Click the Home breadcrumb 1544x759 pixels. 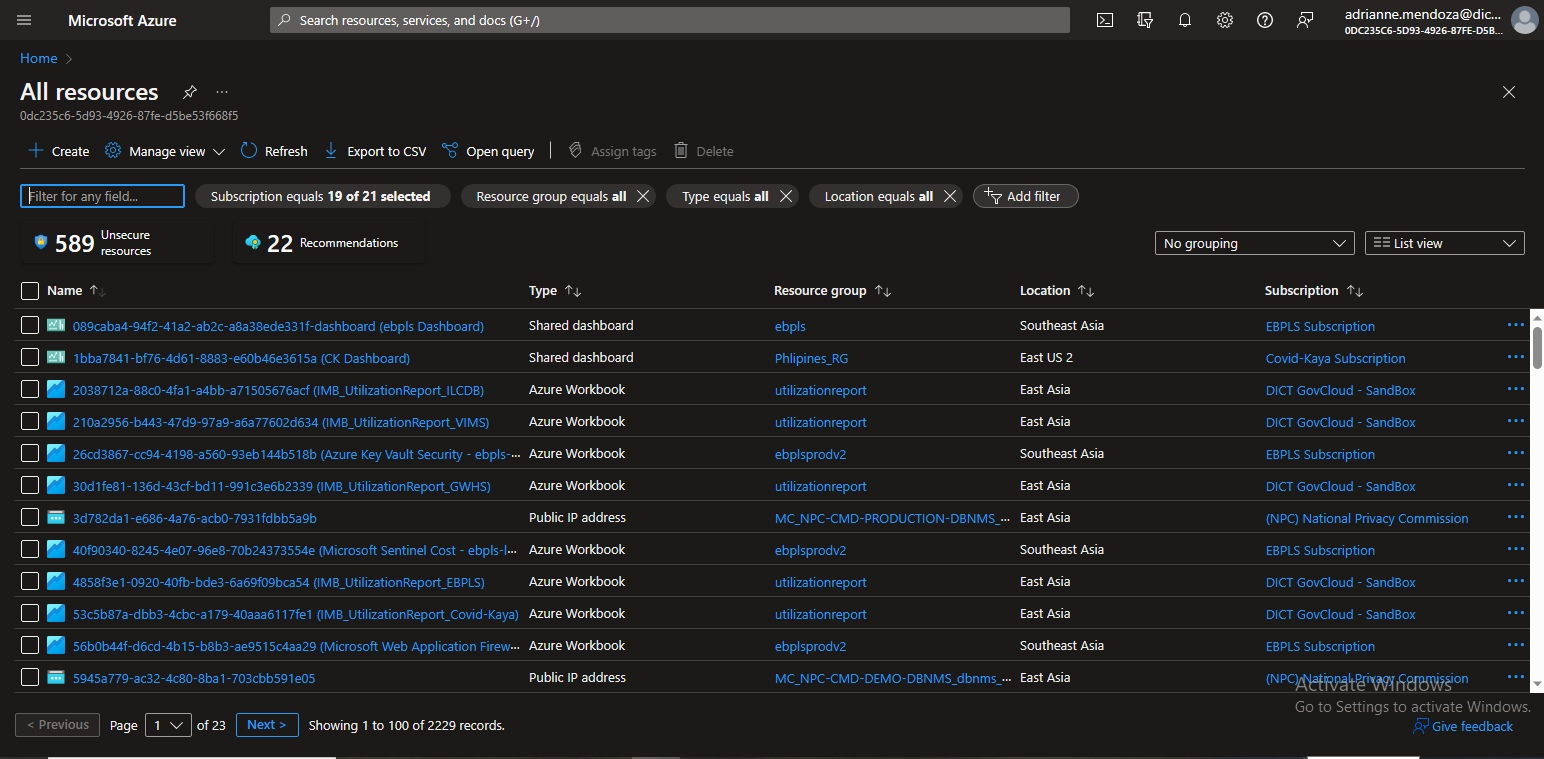(x=38, y=59)
